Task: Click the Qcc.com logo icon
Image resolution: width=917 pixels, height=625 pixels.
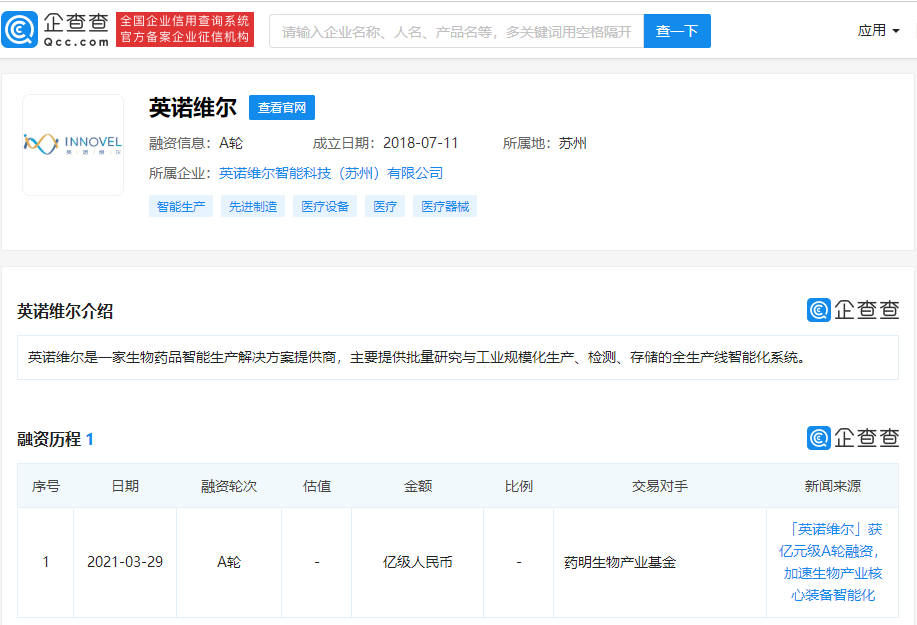Action: [x=19, y=30]
